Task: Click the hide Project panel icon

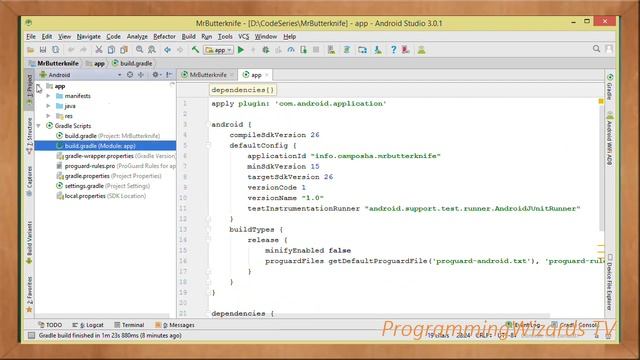Action: (169, 75)
